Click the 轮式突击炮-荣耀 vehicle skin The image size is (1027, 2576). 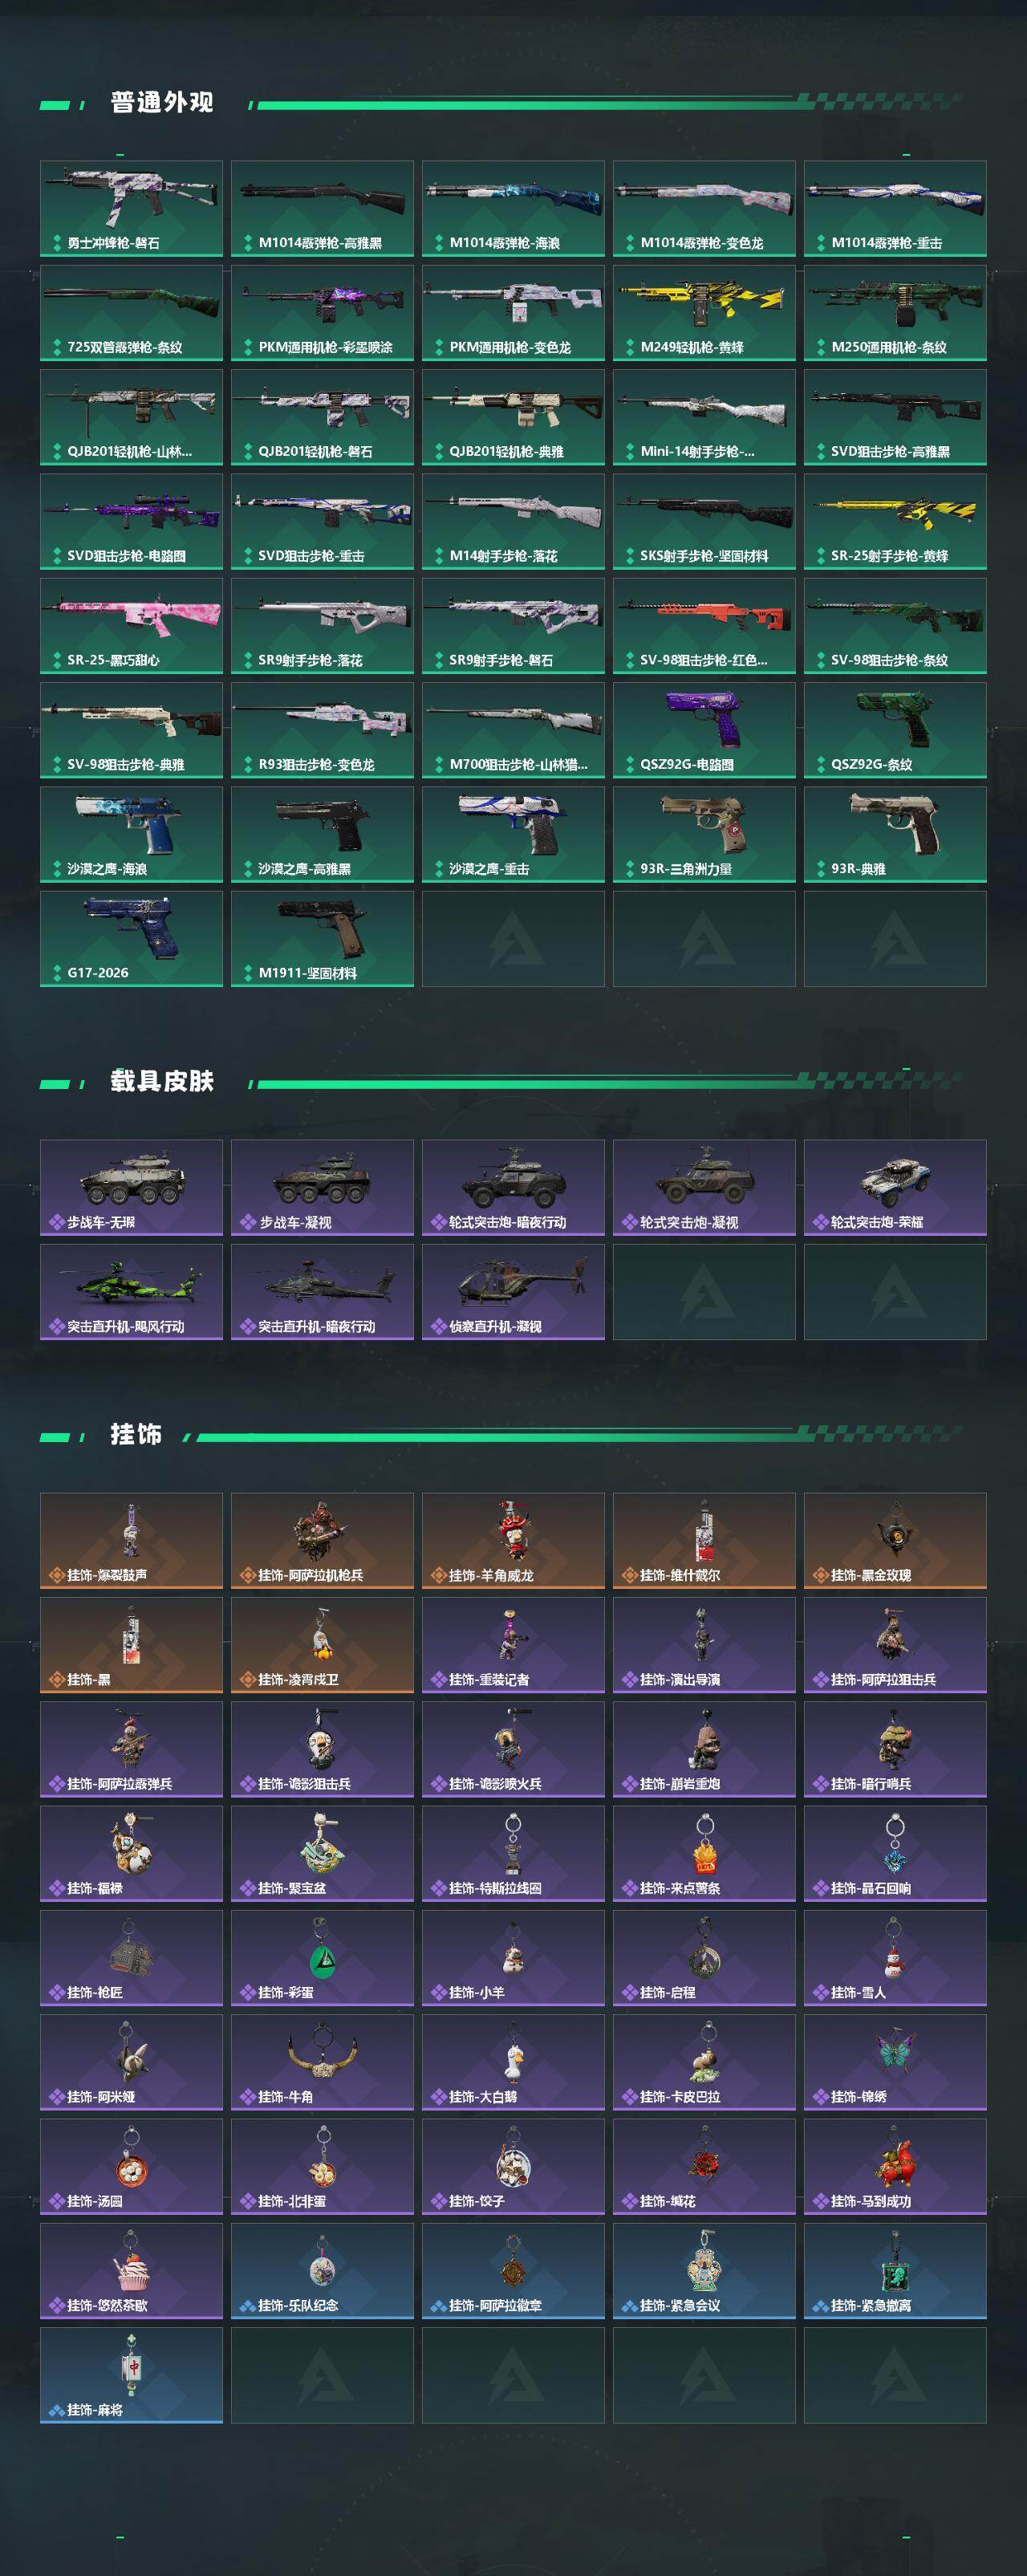pyautogui.click(x=895, y=1187)
